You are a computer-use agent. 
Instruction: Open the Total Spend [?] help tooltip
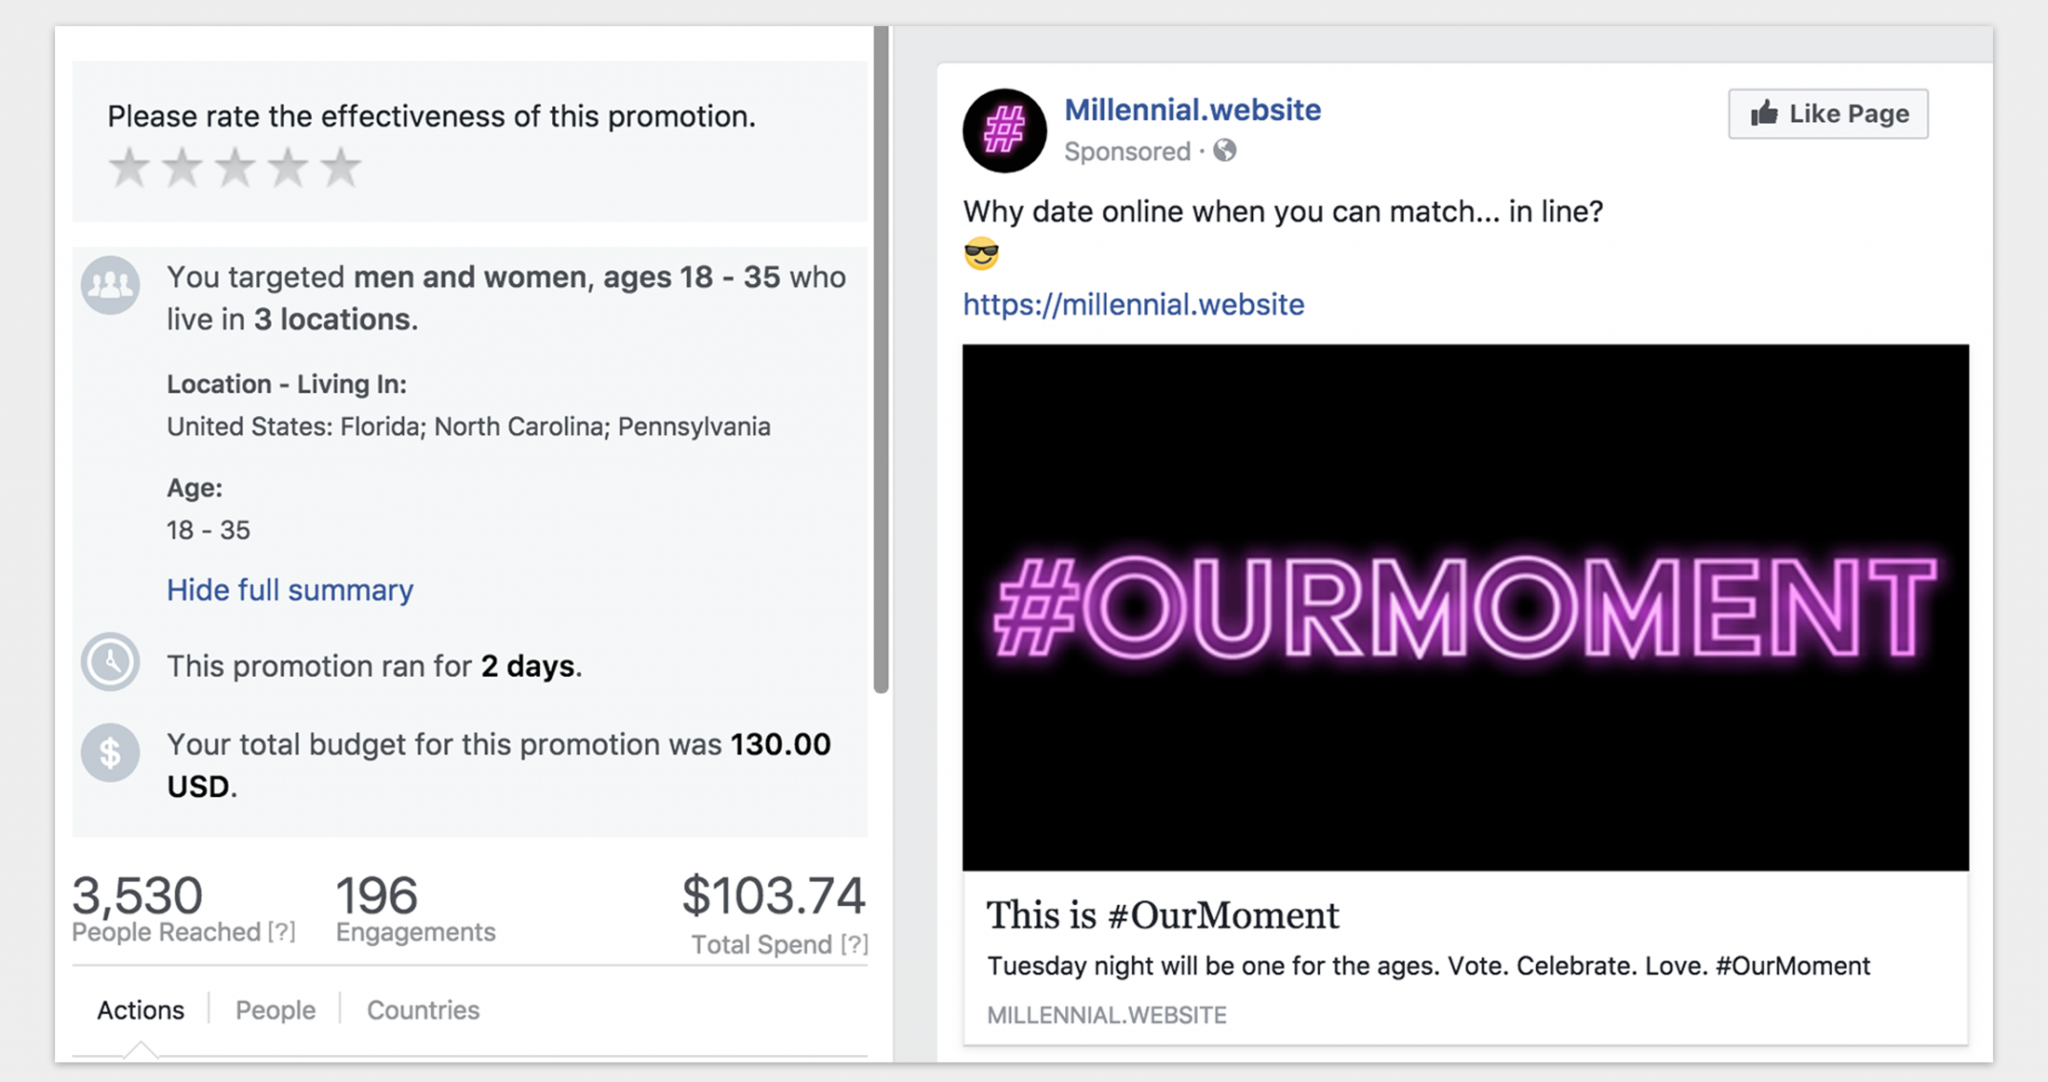point(854,945)
